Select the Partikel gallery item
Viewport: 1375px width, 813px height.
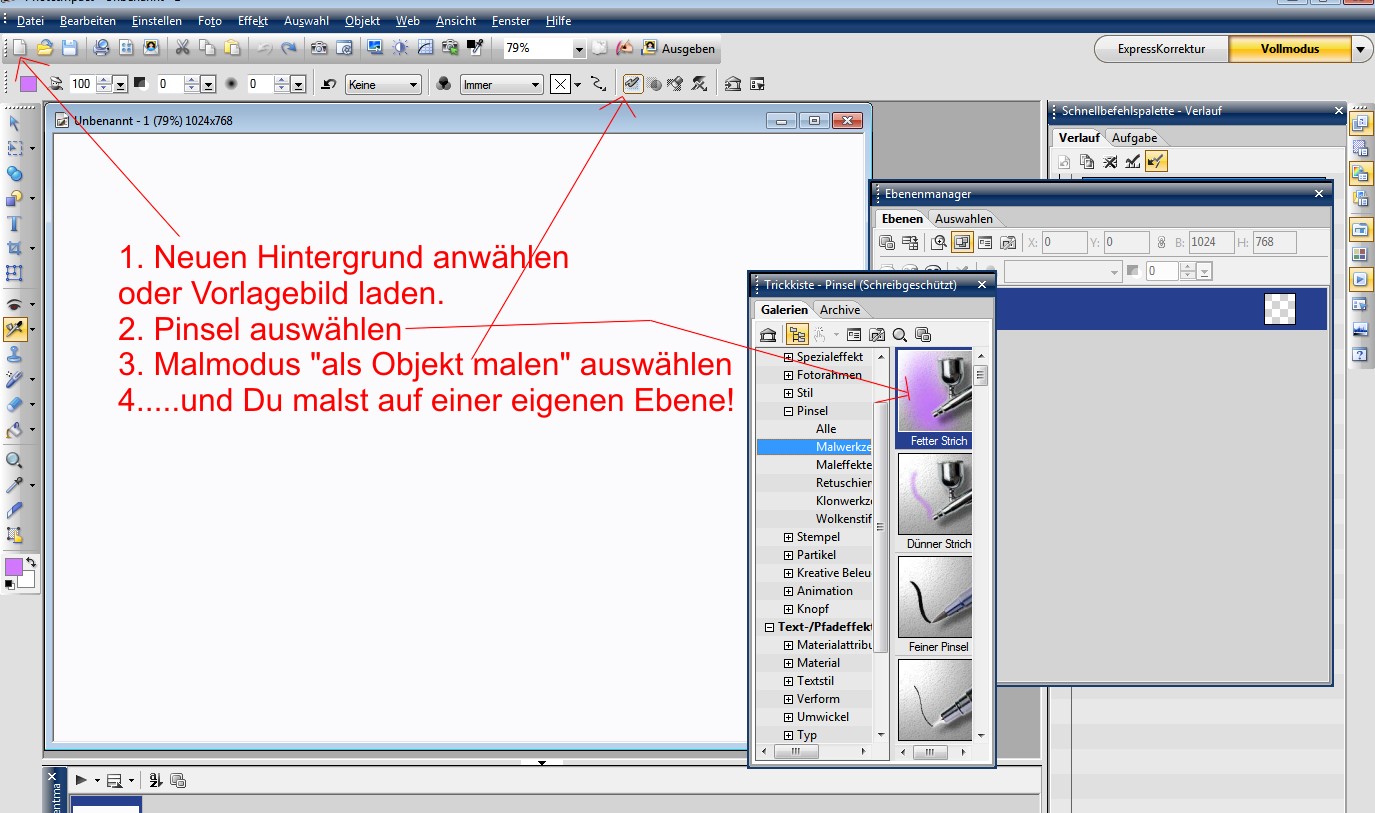(816, 555)
